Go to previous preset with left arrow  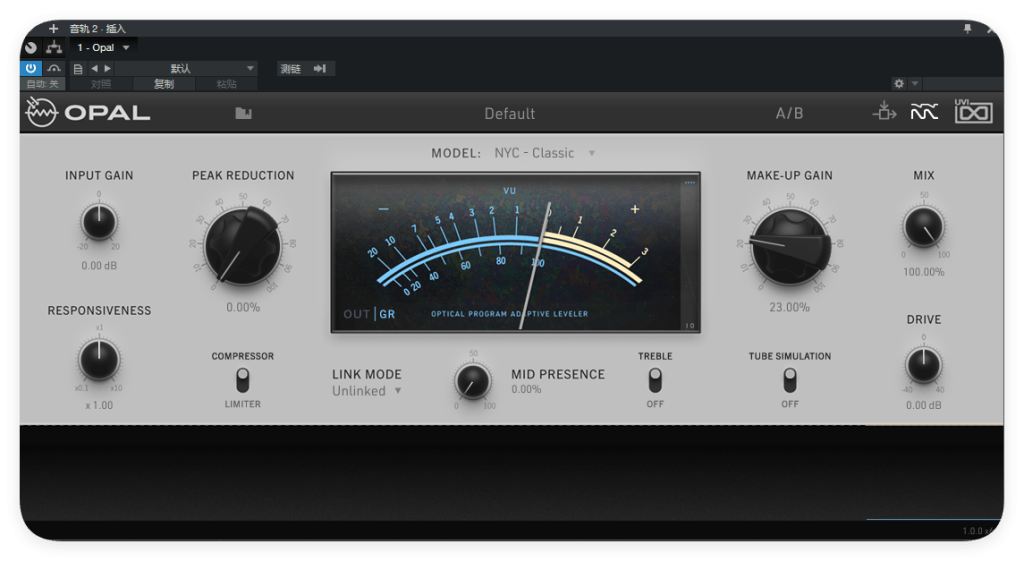pyautogui.click(x=95, y=68)
